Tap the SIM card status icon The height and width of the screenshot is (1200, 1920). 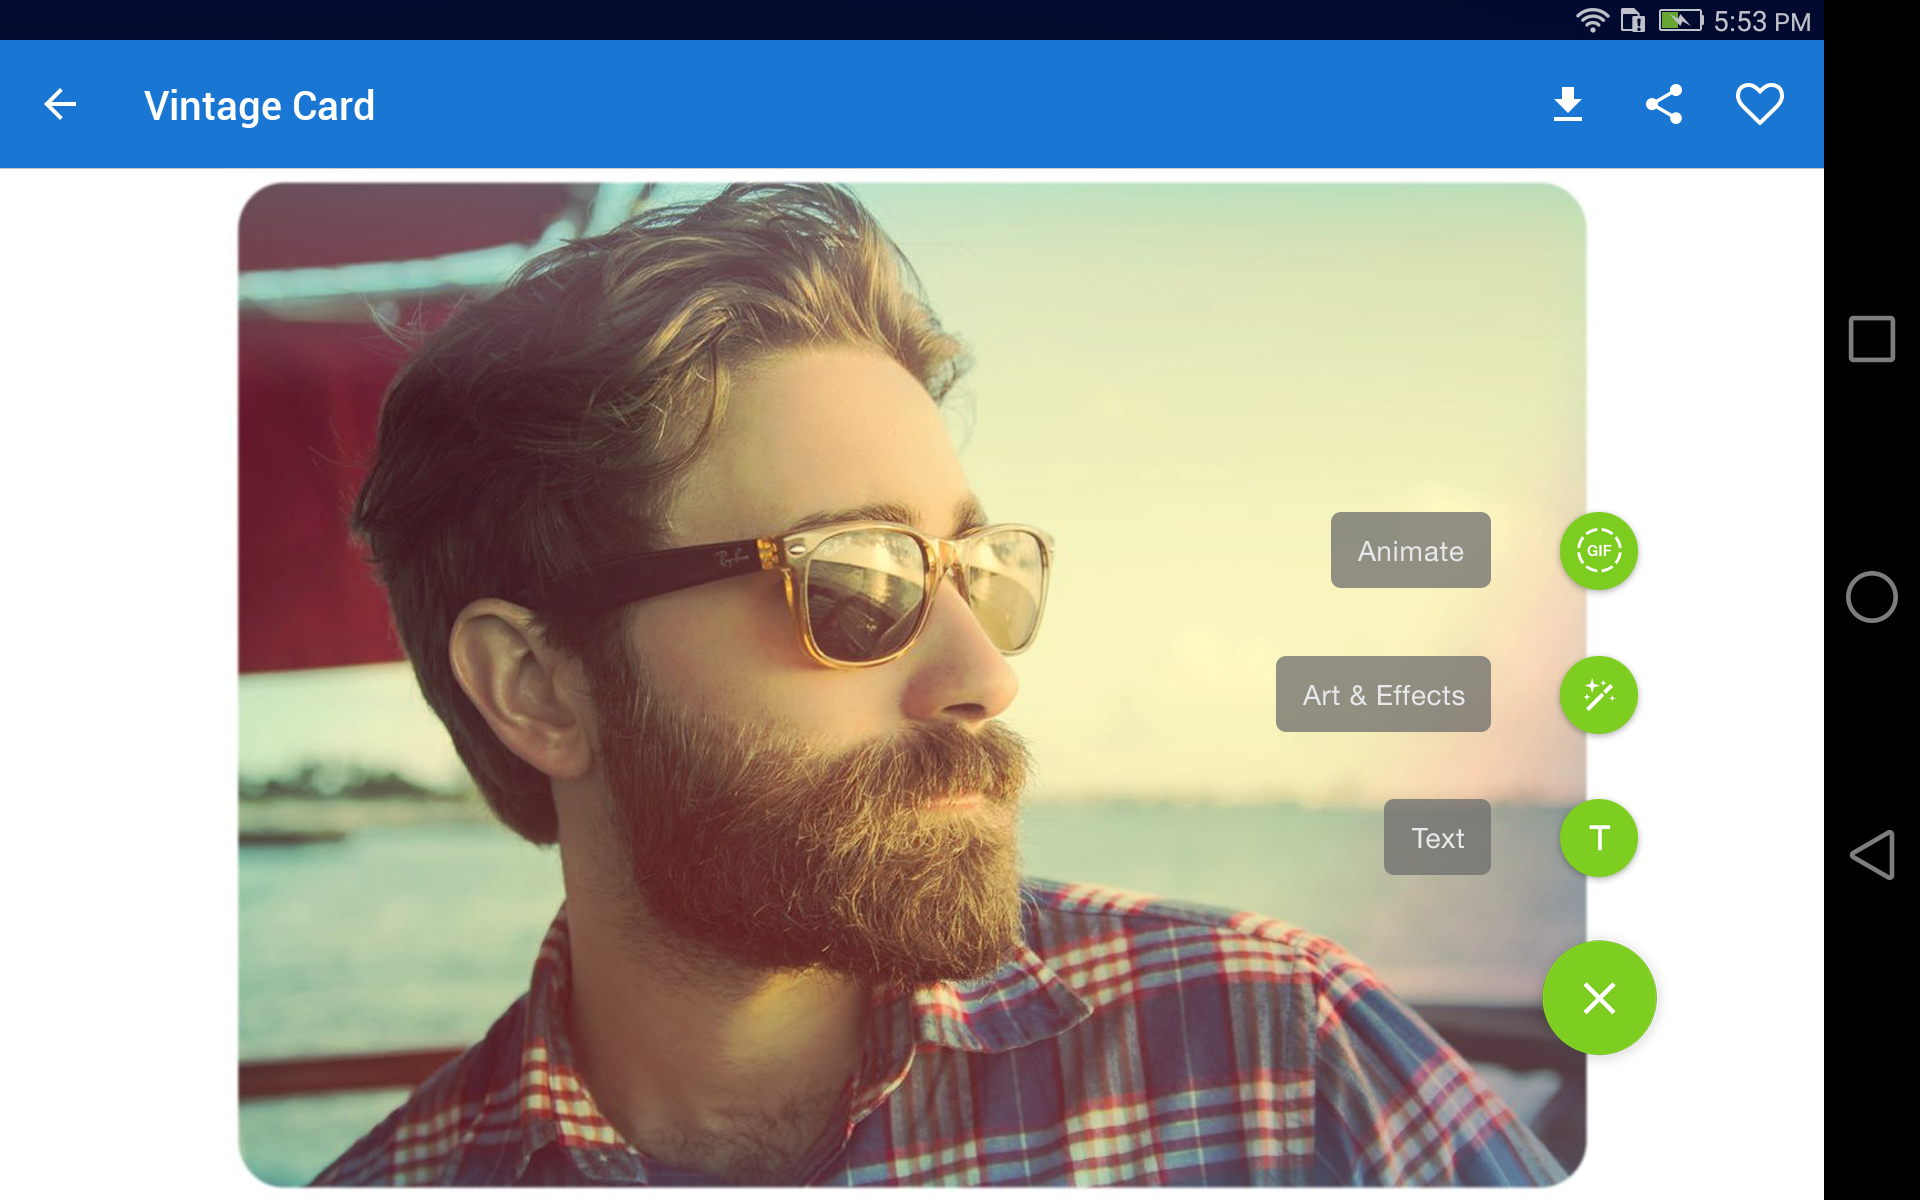click(x=1632, y=20)
